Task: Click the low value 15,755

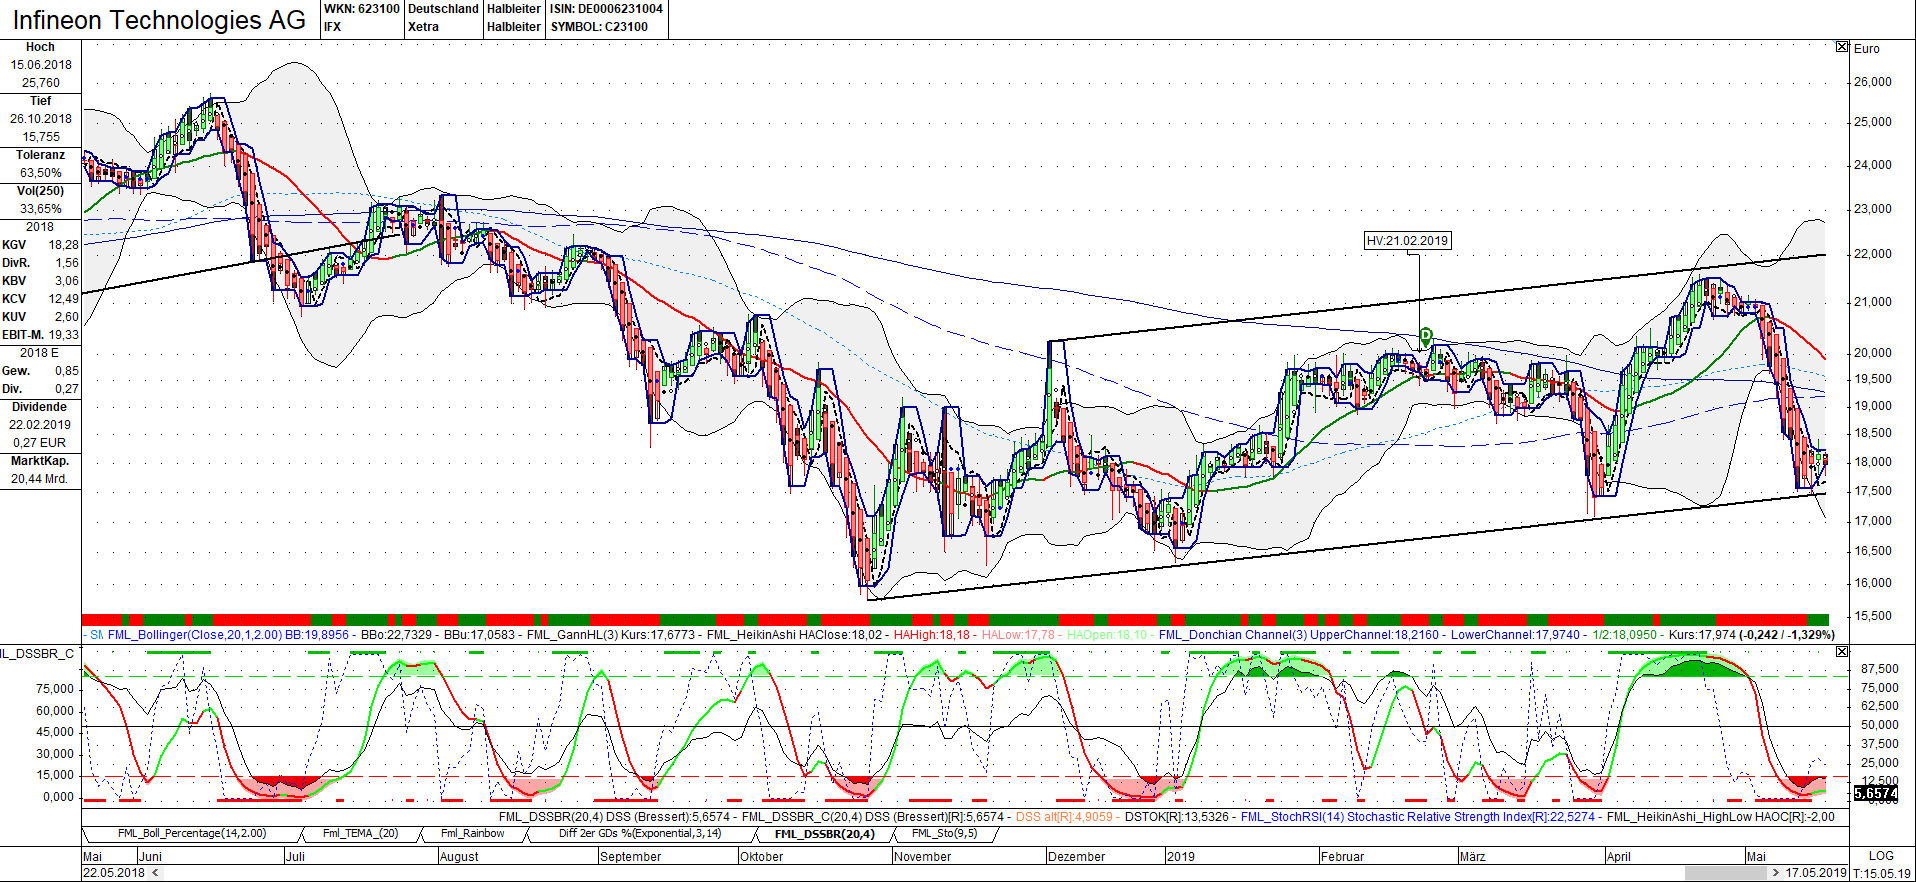Action: (41, 137)
